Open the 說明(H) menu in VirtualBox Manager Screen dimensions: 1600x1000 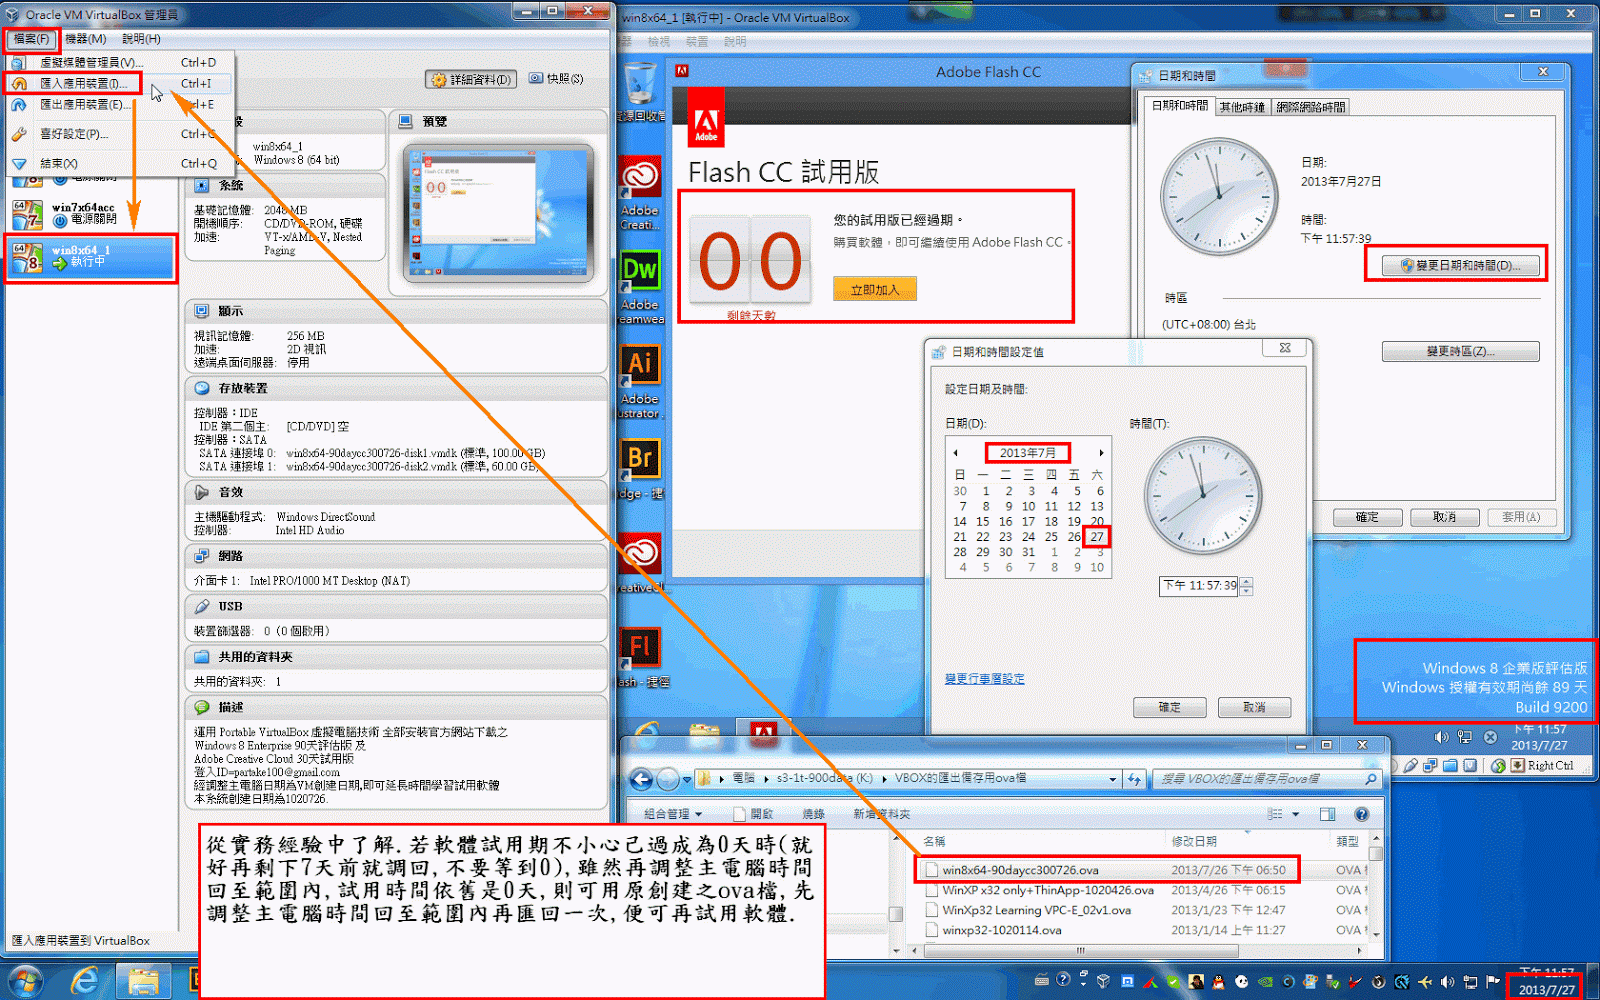[141, 39]
